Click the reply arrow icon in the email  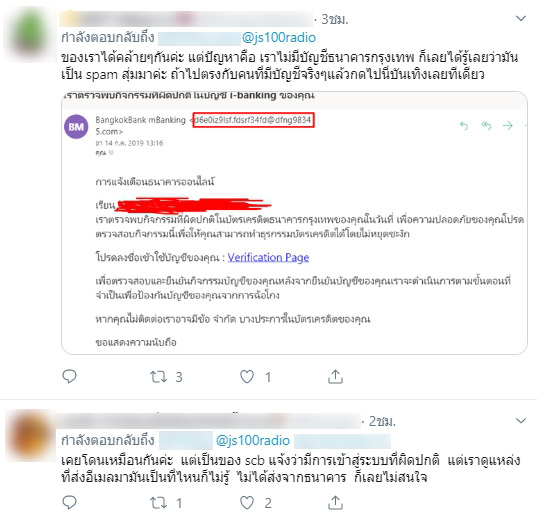464,126
